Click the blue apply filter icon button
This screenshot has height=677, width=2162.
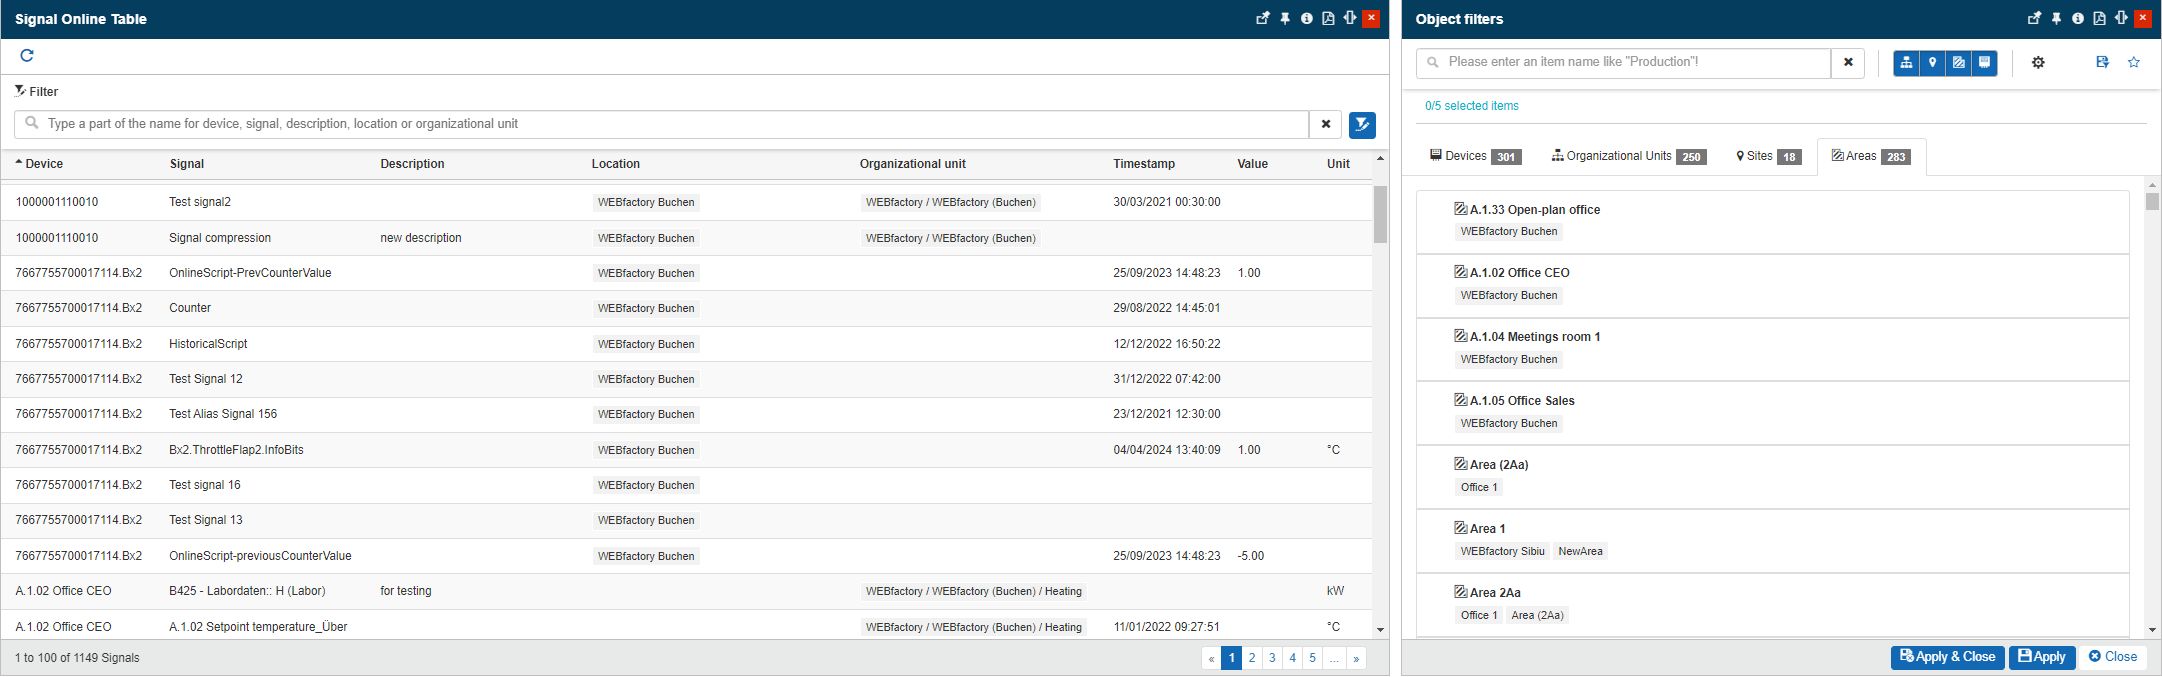1361,124
